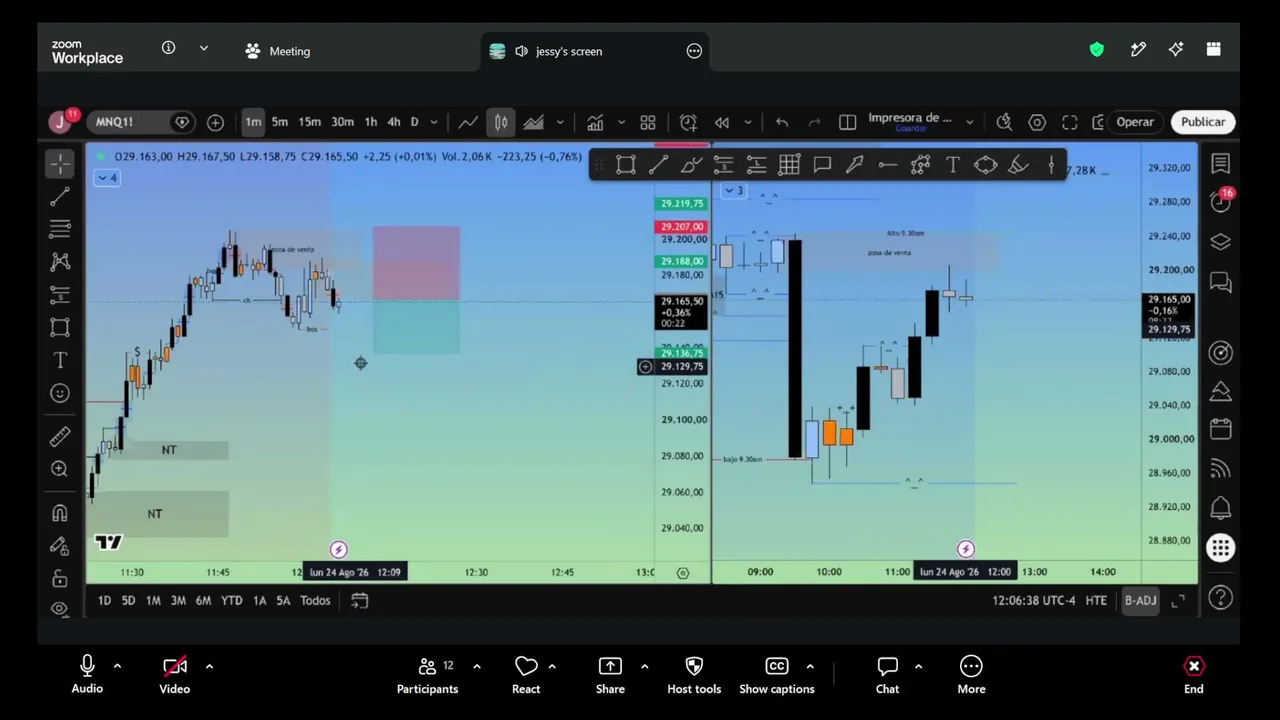Viewport: 1280px width, 720px height.
Task: Toggle B-ADJ back adjustment
Action: pos(1140,600)
